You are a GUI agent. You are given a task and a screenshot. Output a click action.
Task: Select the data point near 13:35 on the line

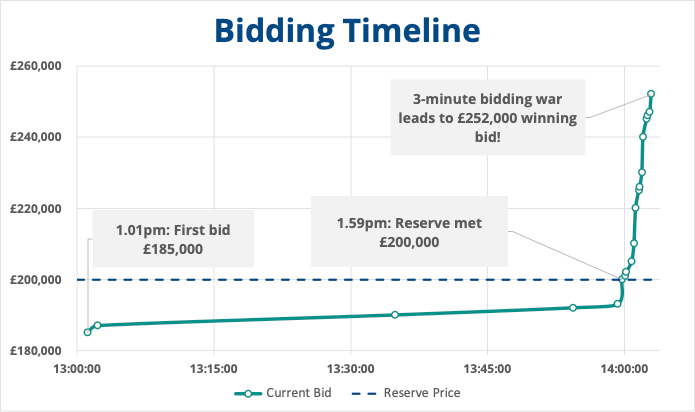coord(395,314)
